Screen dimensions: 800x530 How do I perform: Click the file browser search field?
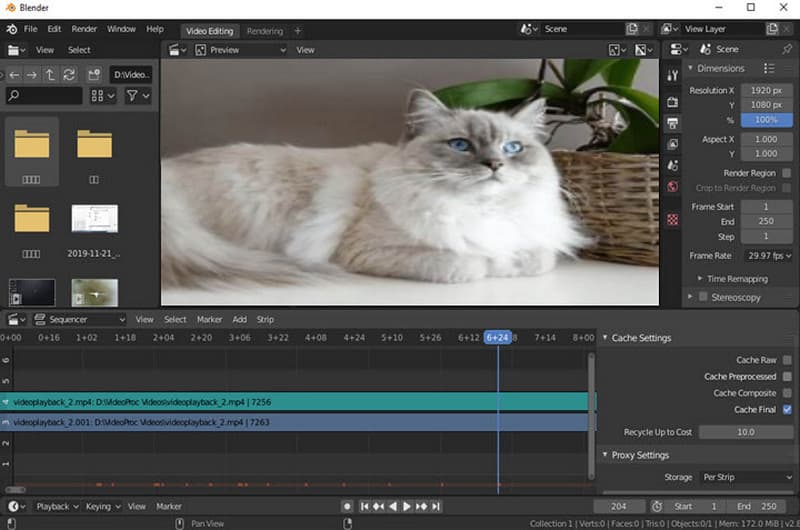point(44,95)
